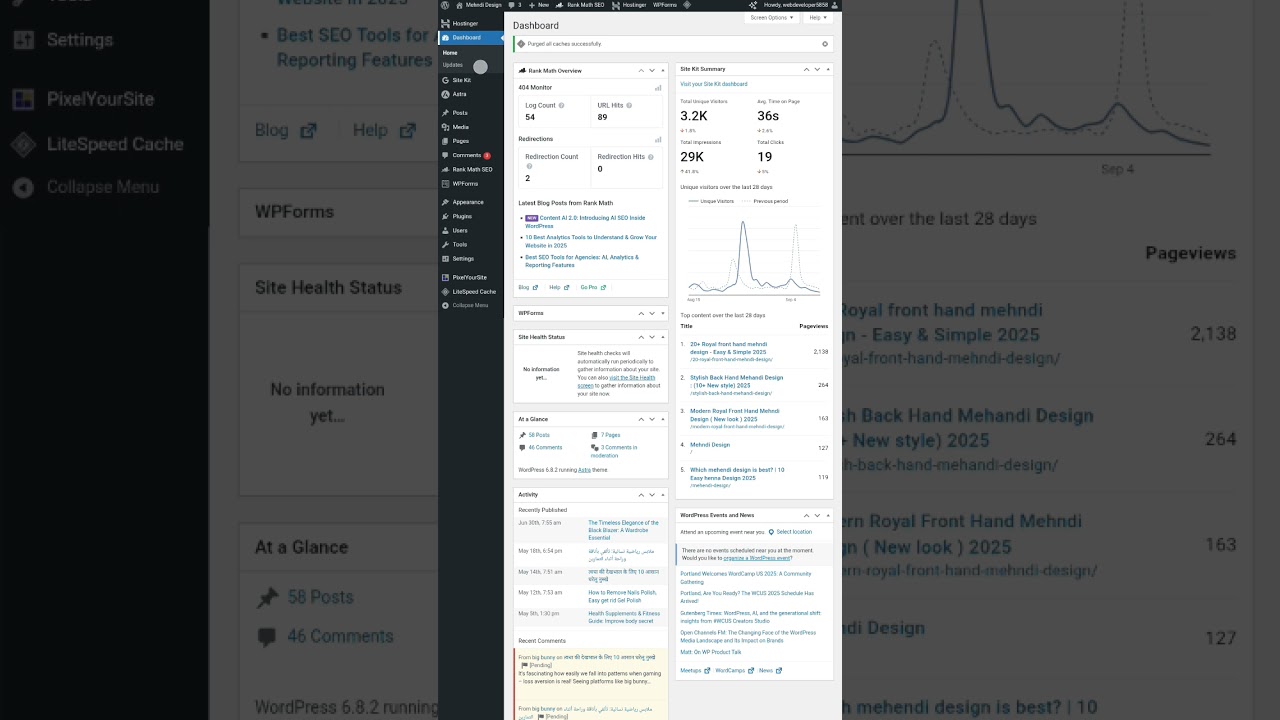Open the Mehndi Design site home icon
Screen dimensions: 1280x720
click(459, 5)
